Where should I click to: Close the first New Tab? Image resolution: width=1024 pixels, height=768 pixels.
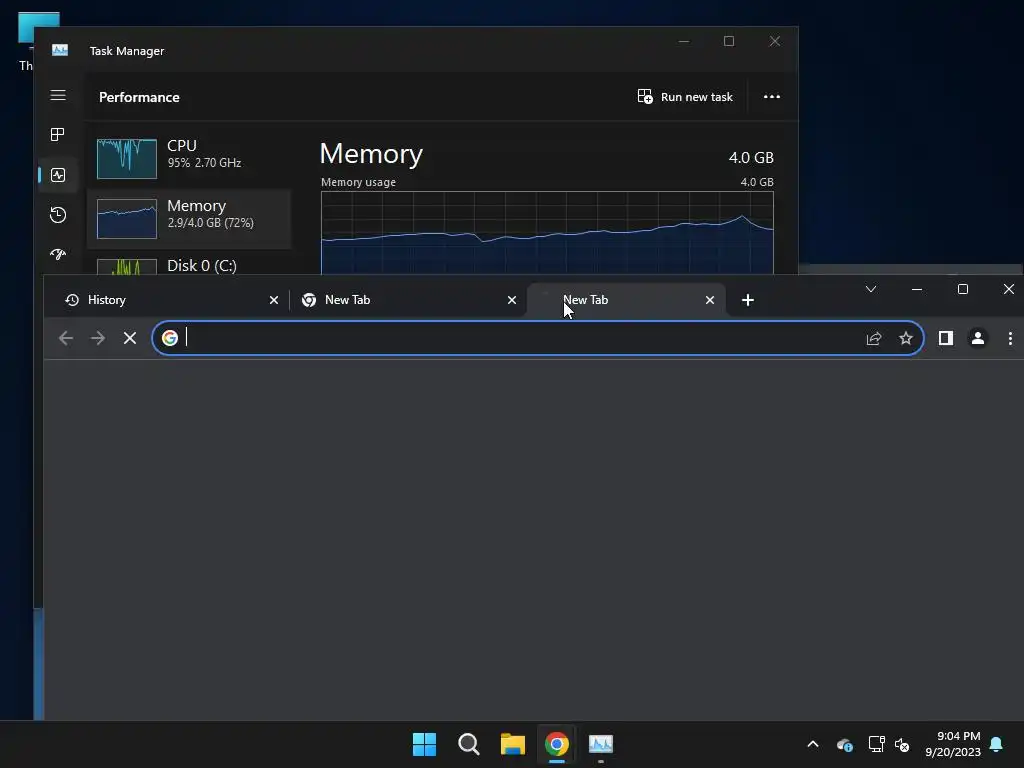(512, 300)
